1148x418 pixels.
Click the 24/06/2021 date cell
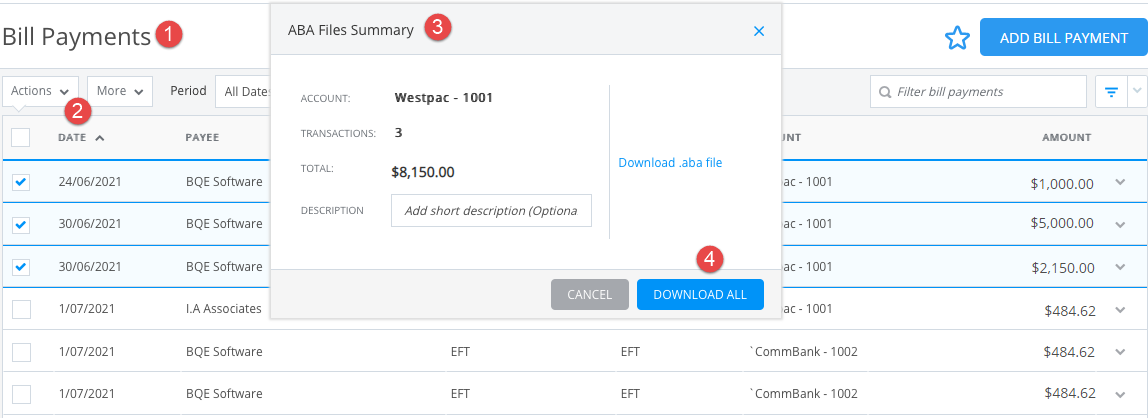(x=90, y=182)
